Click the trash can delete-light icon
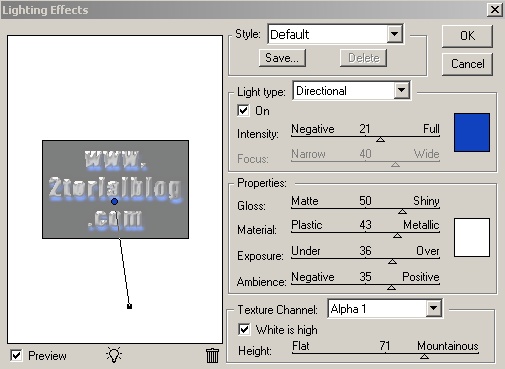 (212, 355)
